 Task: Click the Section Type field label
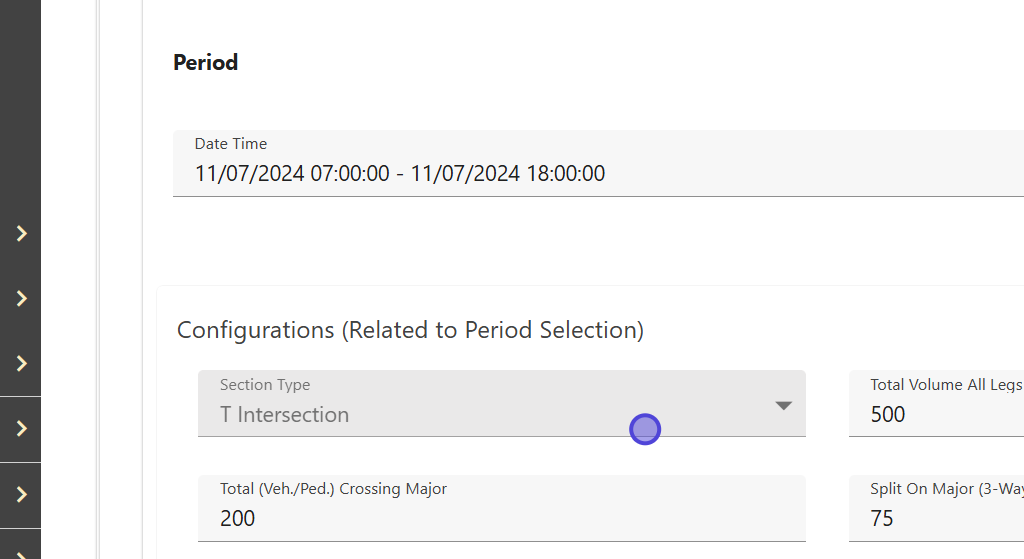coord(265,385)
